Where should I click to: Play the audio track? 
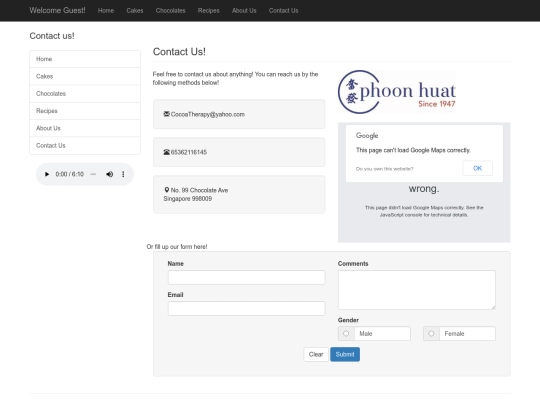47,174
